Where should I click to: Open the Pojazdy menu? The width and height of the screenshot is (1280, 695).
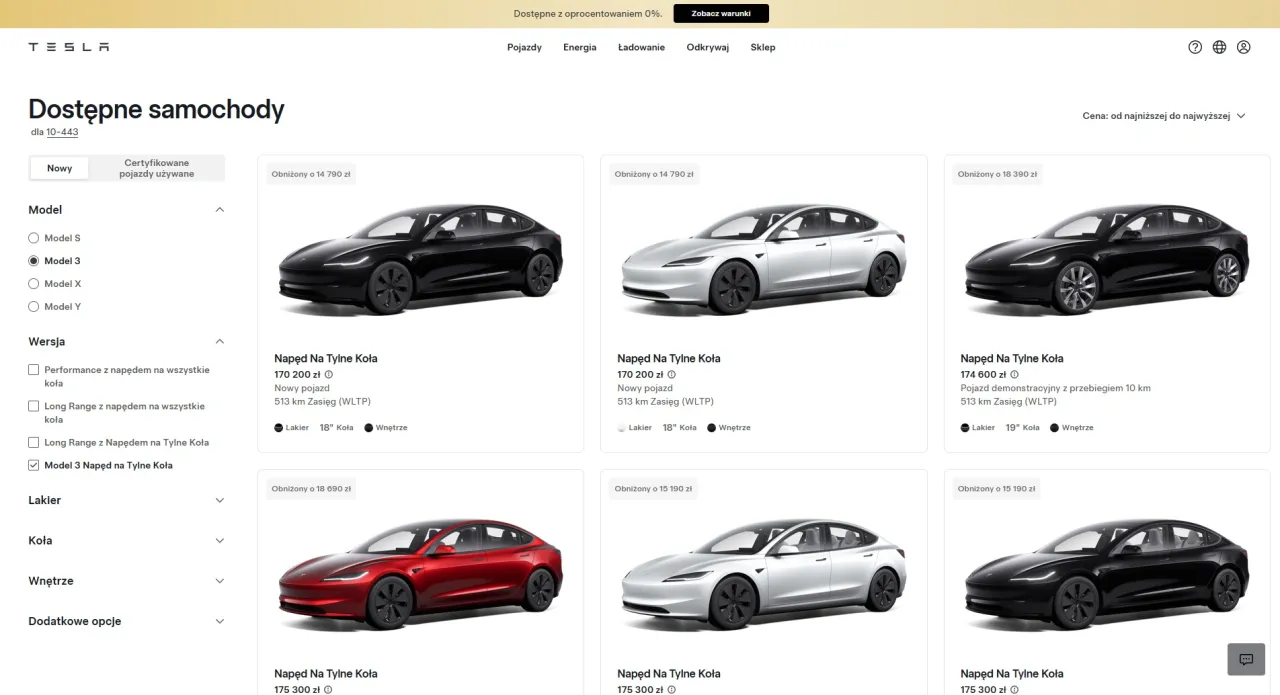[524, 47]
